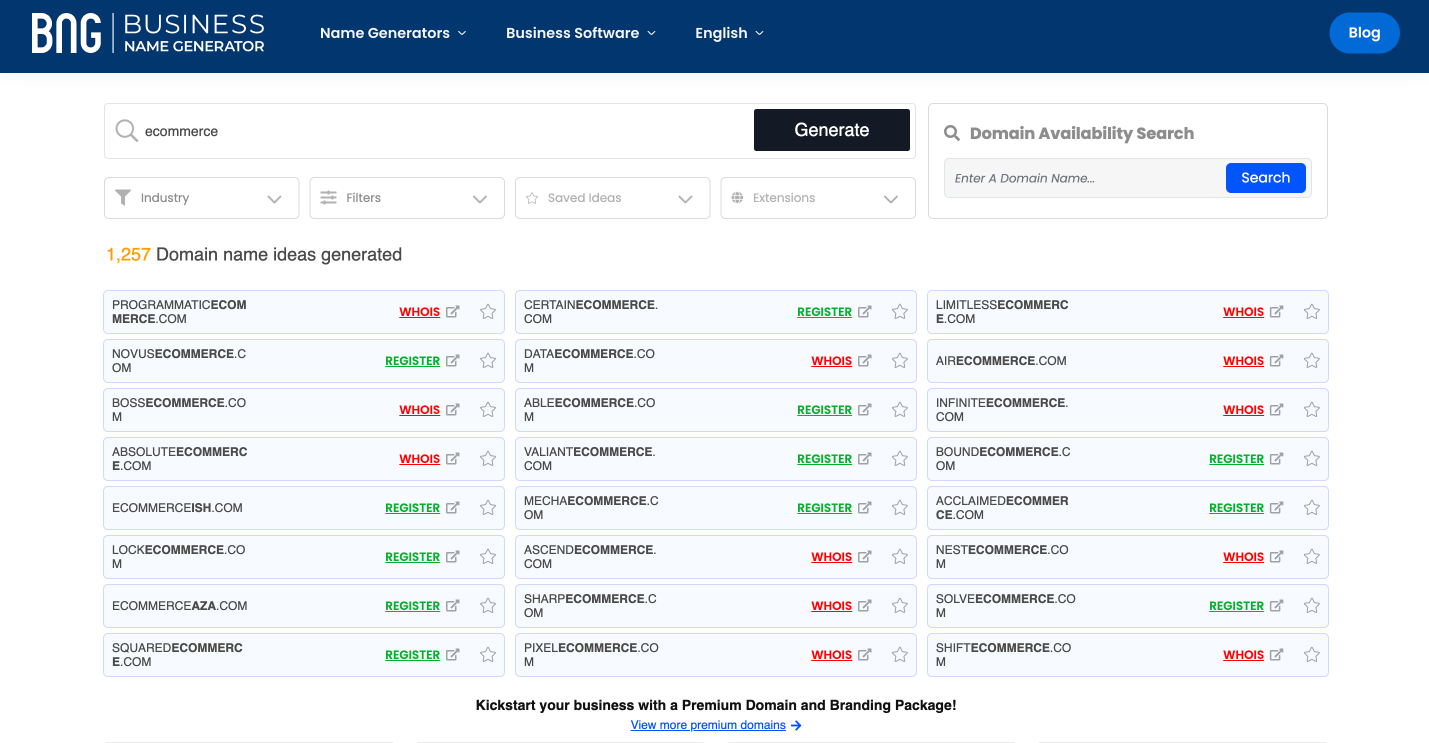Click the funnel icon on the Industry filter
Screen dimensions: 1429x743
(x=123, y=197)
